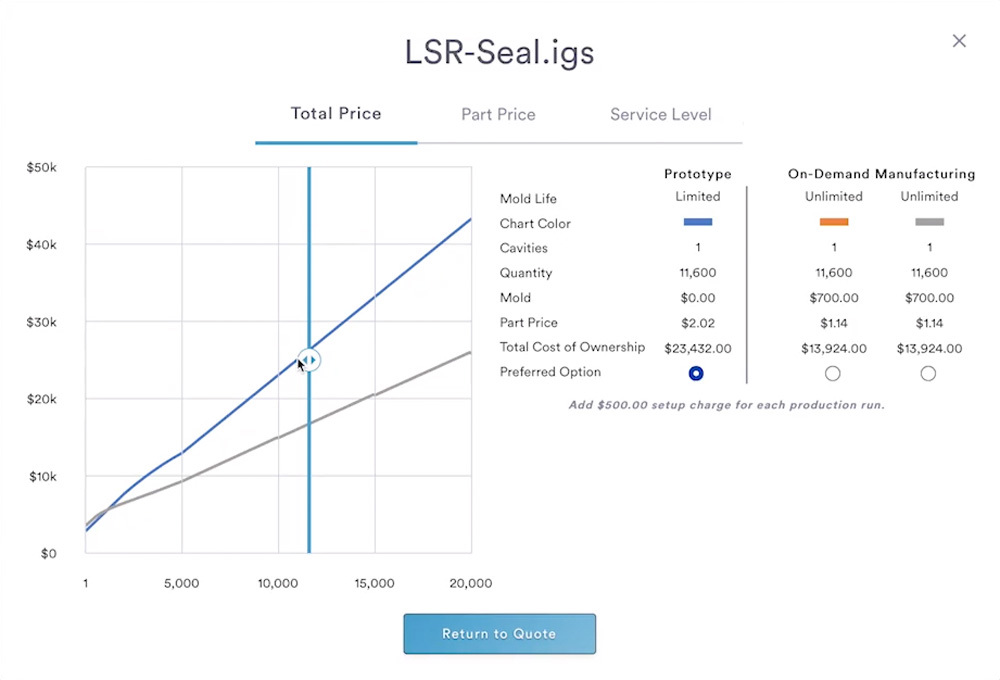
Task: Click the $50k label on the y-axis
Action: (42, 168)
